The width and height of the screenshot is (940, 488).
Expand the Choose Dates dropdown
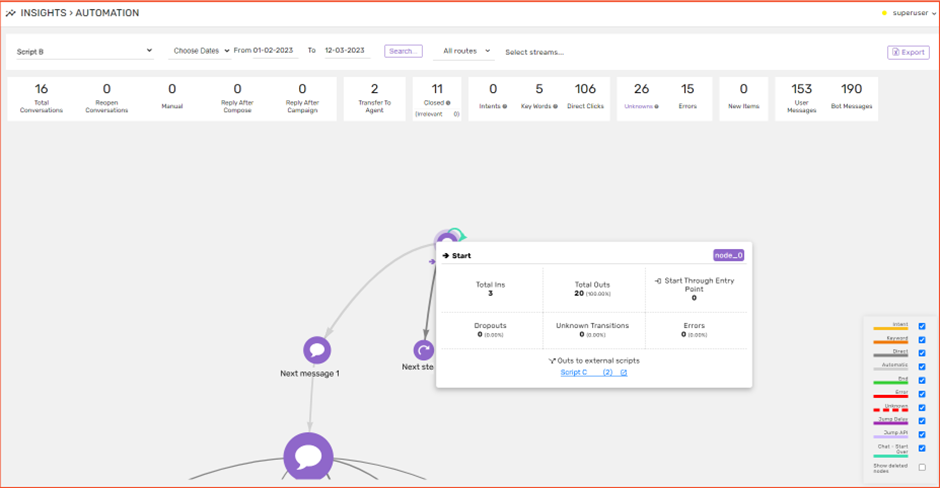(201, 51)
